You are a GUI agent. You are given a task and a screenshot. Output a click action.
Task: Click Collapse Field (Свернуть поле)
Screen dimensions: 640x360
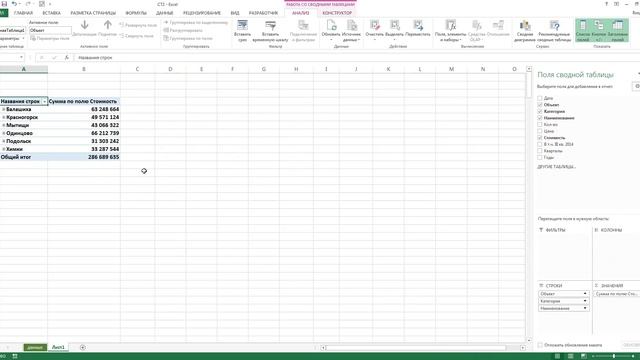point(136,36)
